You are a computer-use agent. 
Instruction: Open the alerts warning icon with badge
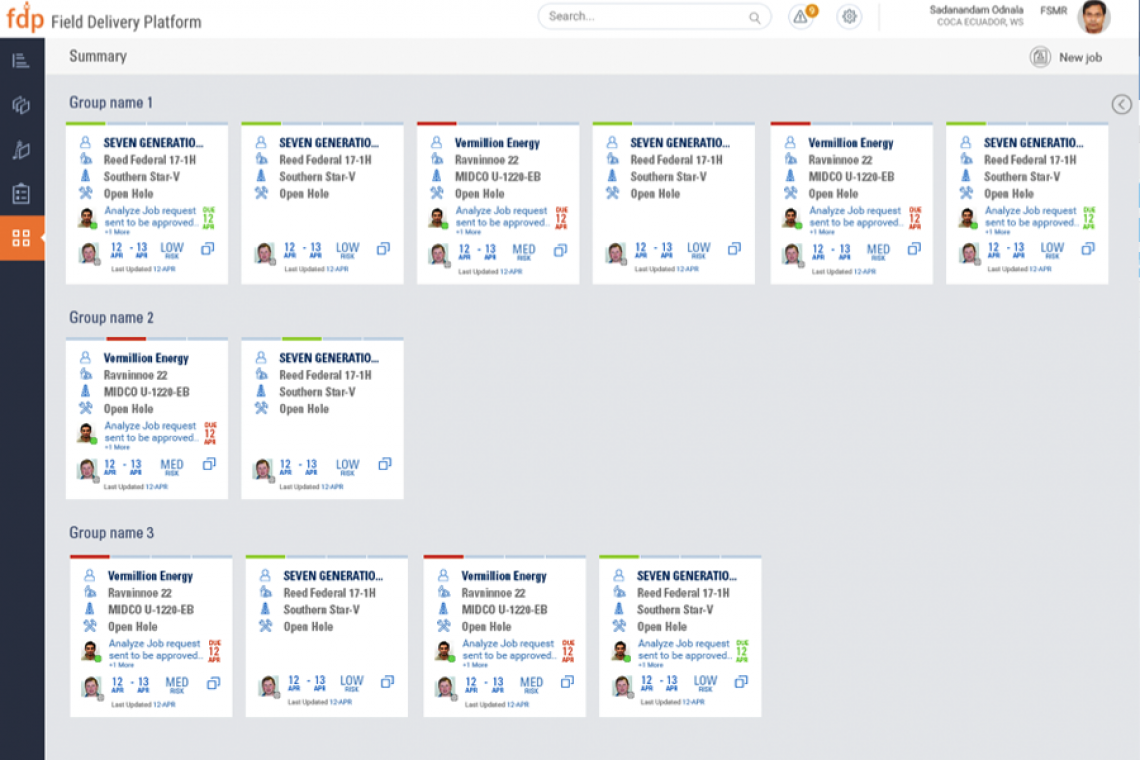(801, 17)
